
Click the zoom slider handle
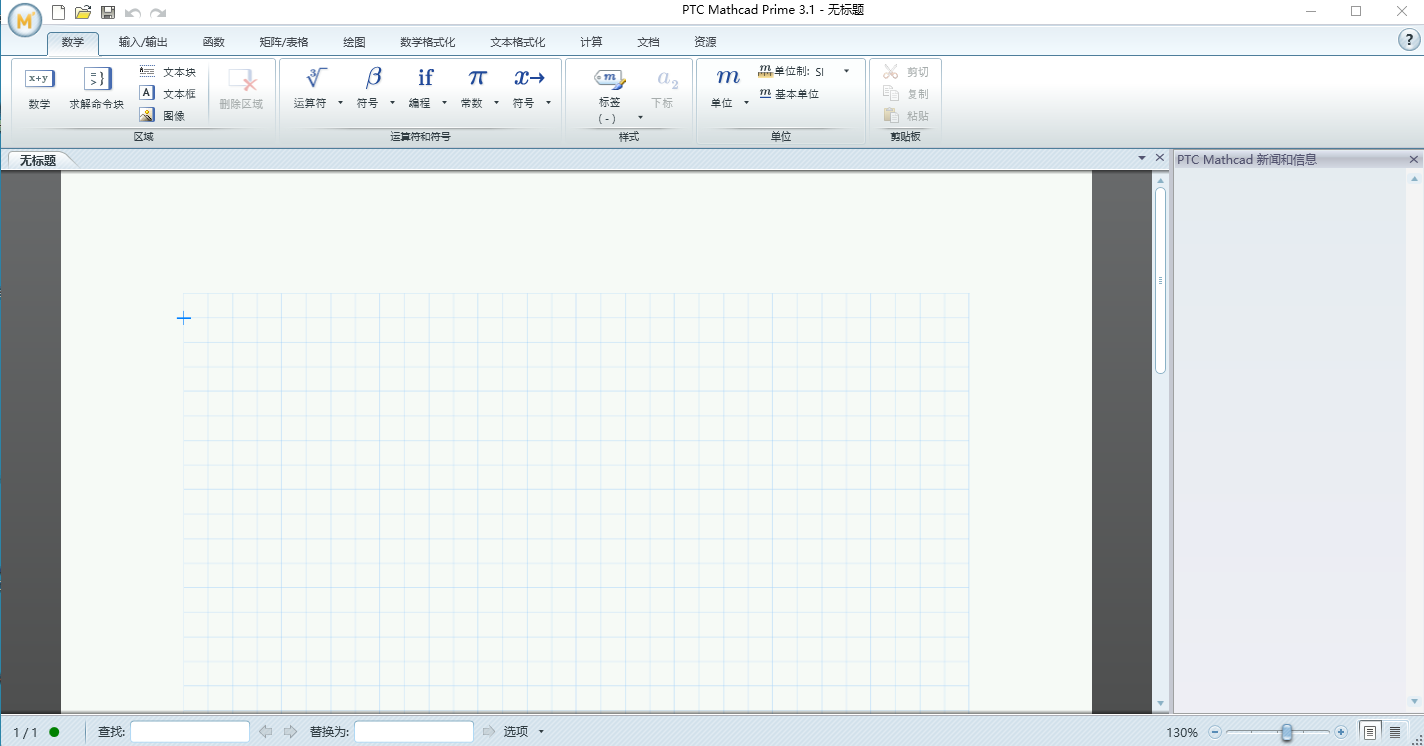click(x=1287, y=732)
